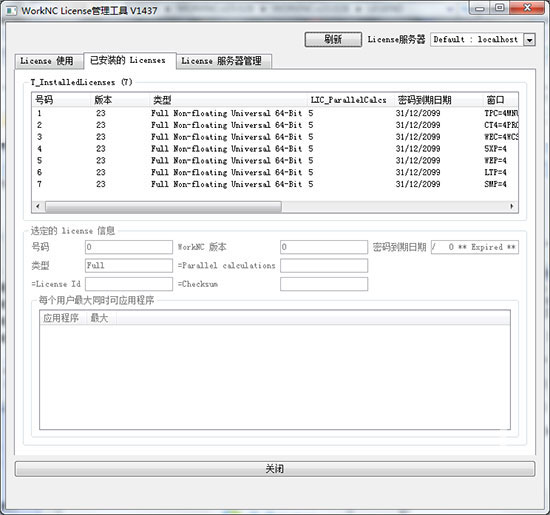Click the CT4=4 window cell
Viewport: 550px width, 515px height.
[x=501, y=125]
